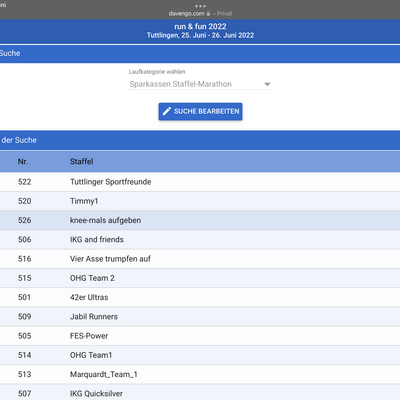Select the Tuttlinger Sportfreunde row
Image resolution: width=400 pixels, height=400 pixels.
click(200, 182)
